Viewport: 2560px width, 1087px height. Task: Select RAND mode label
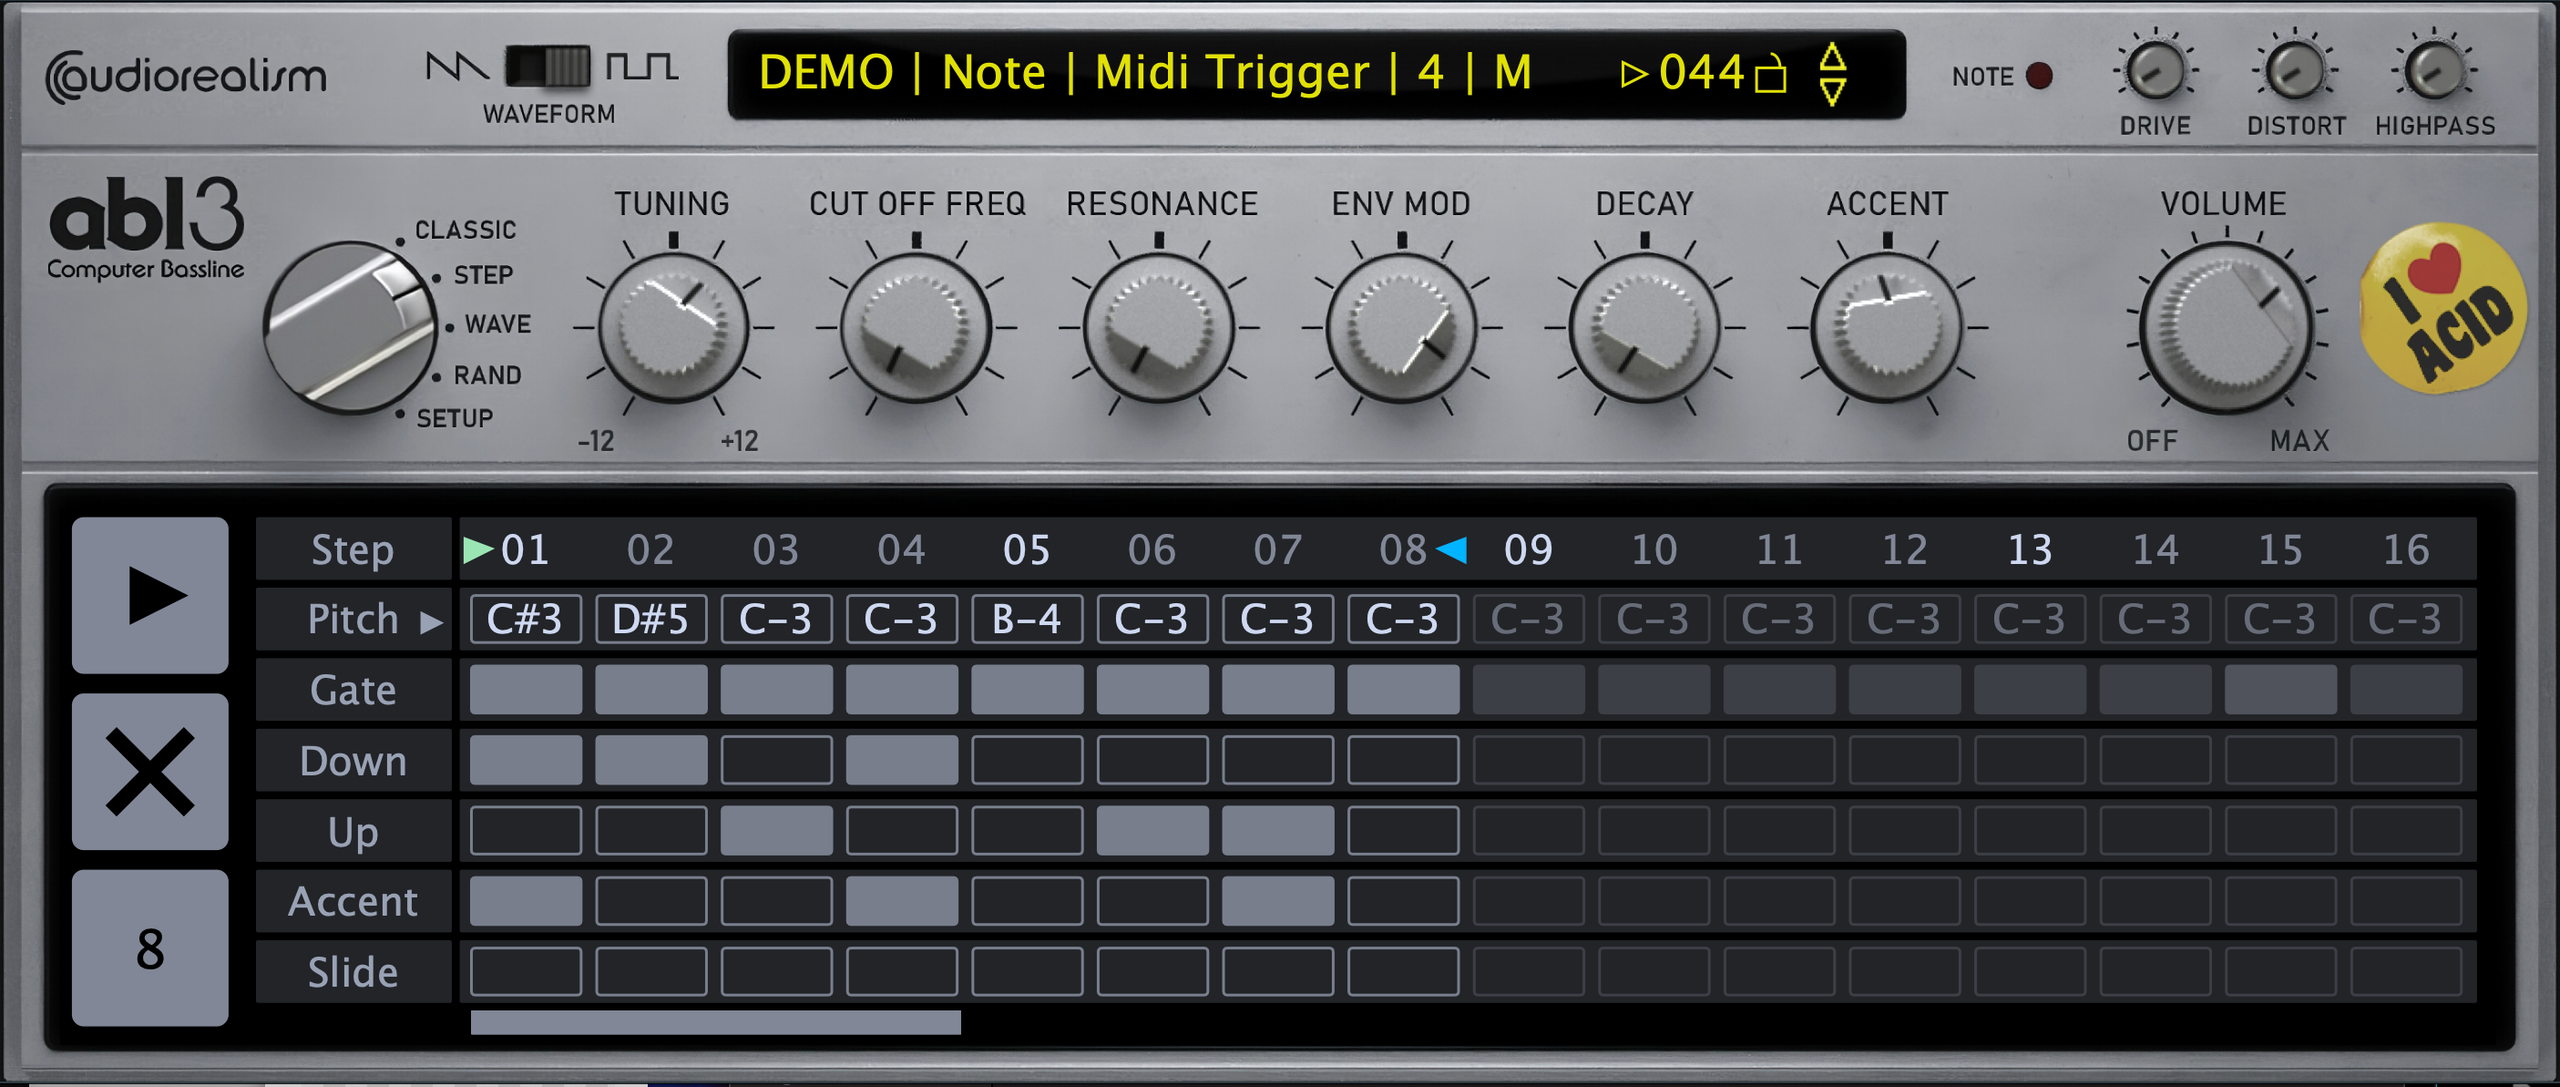point(487,375)
